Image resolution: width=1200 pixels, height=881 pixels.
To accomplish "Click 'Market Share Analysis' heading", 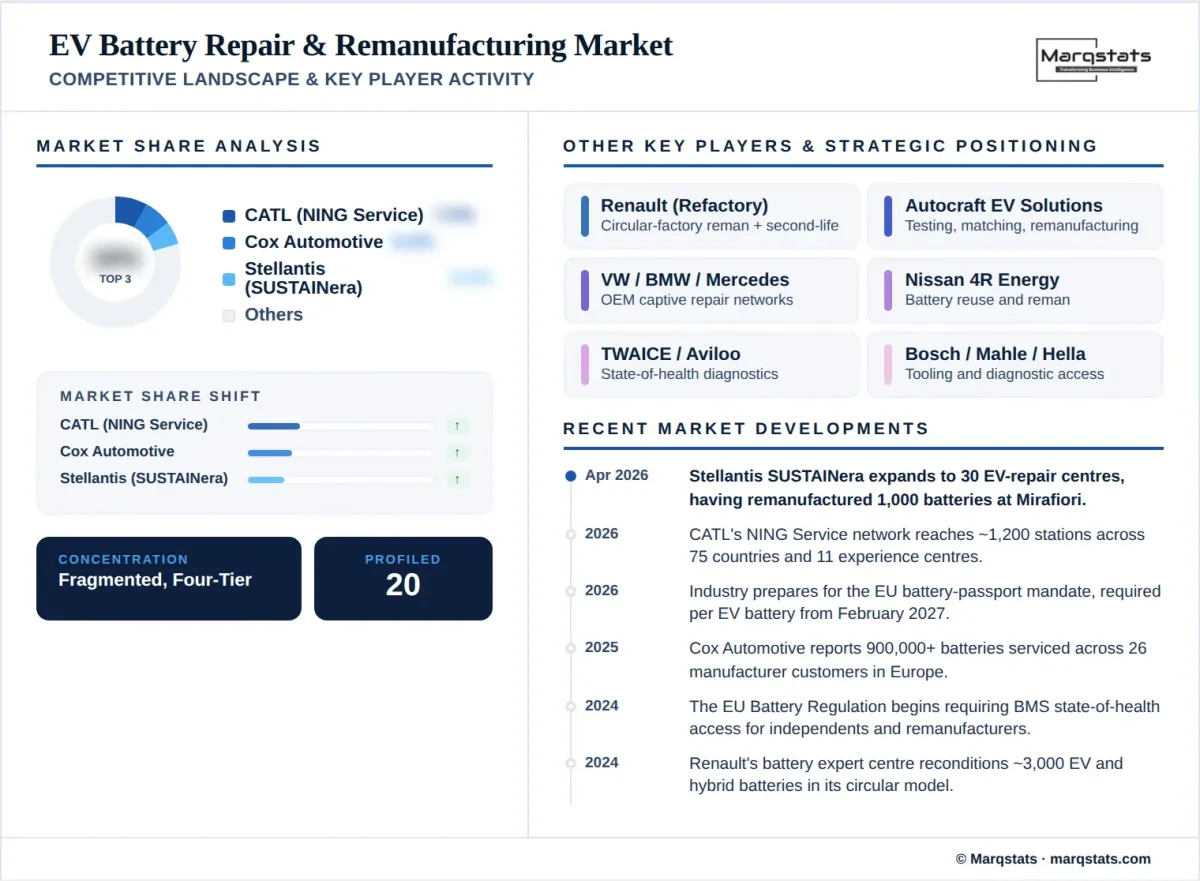I will pyautogui.click(x=179, y=146).
